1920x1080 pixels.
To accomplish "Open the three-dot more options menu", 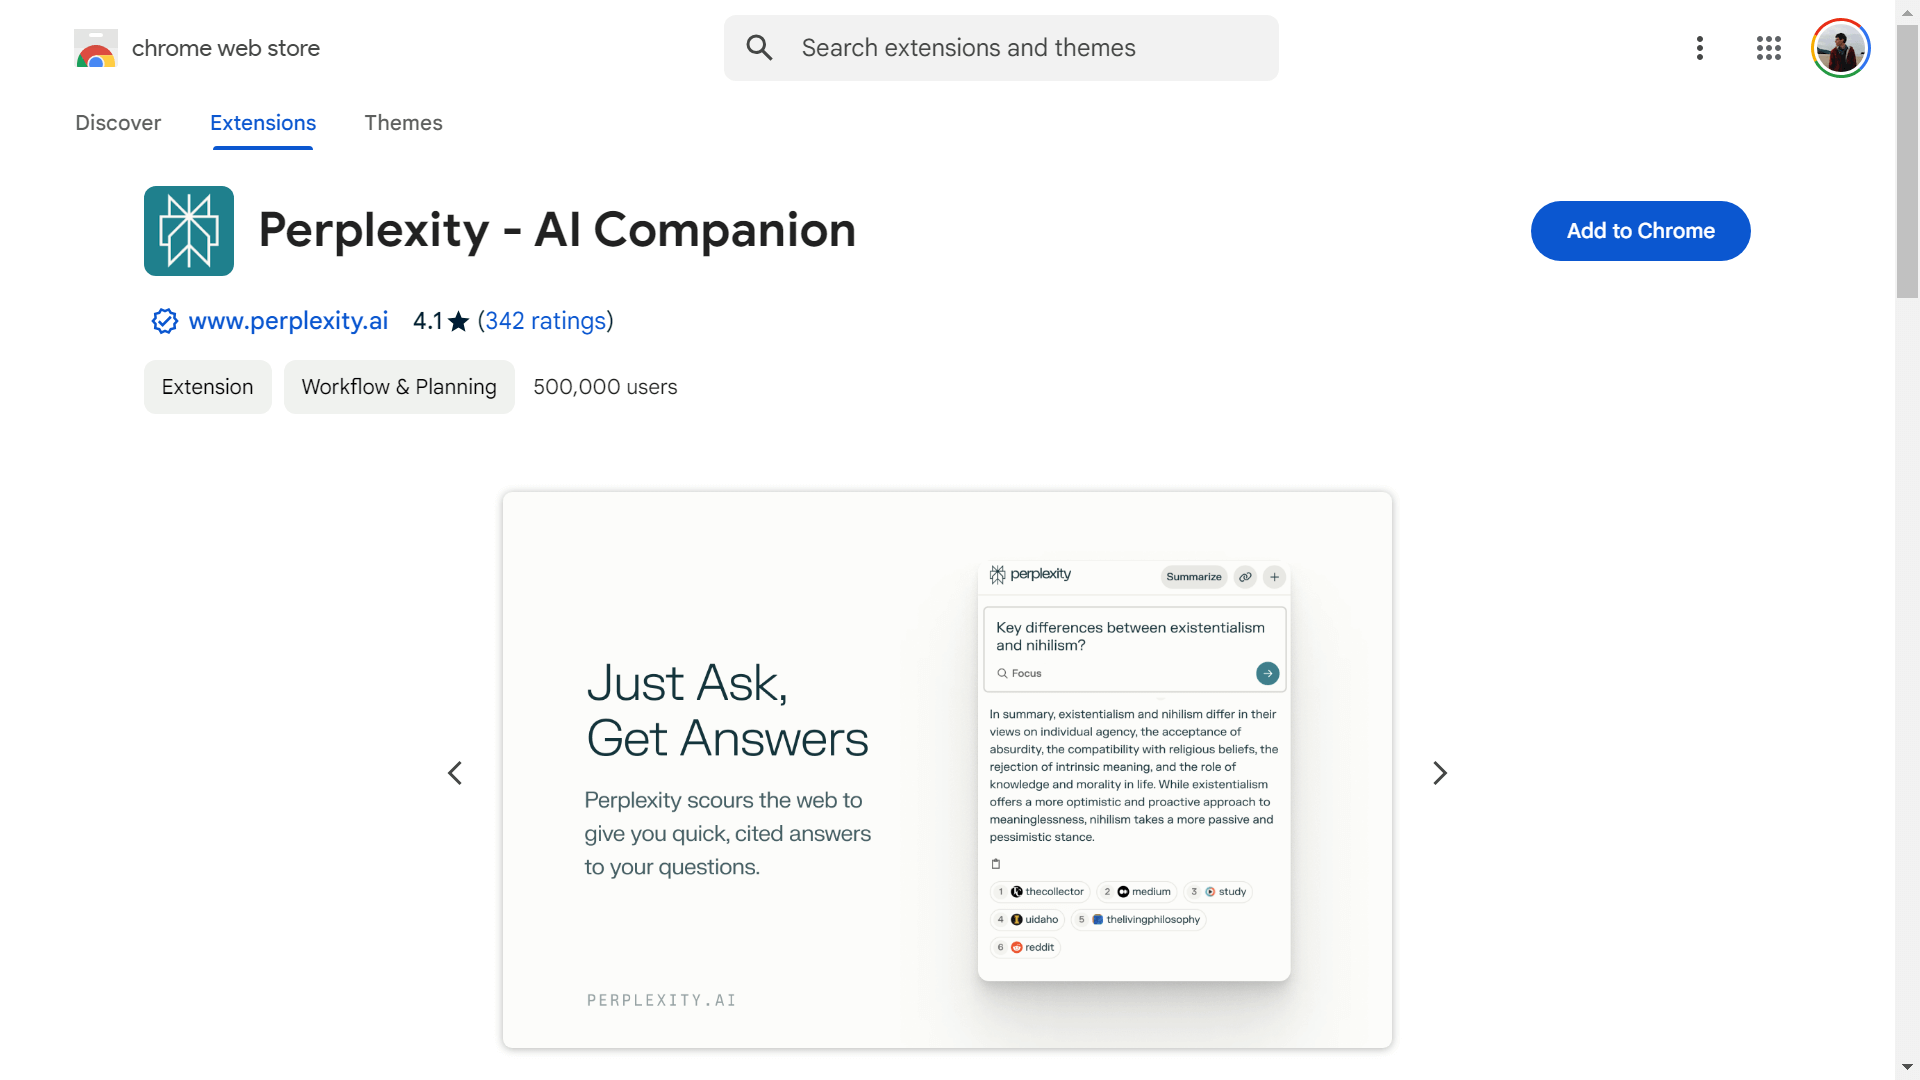I will [x=1700, y=48].
